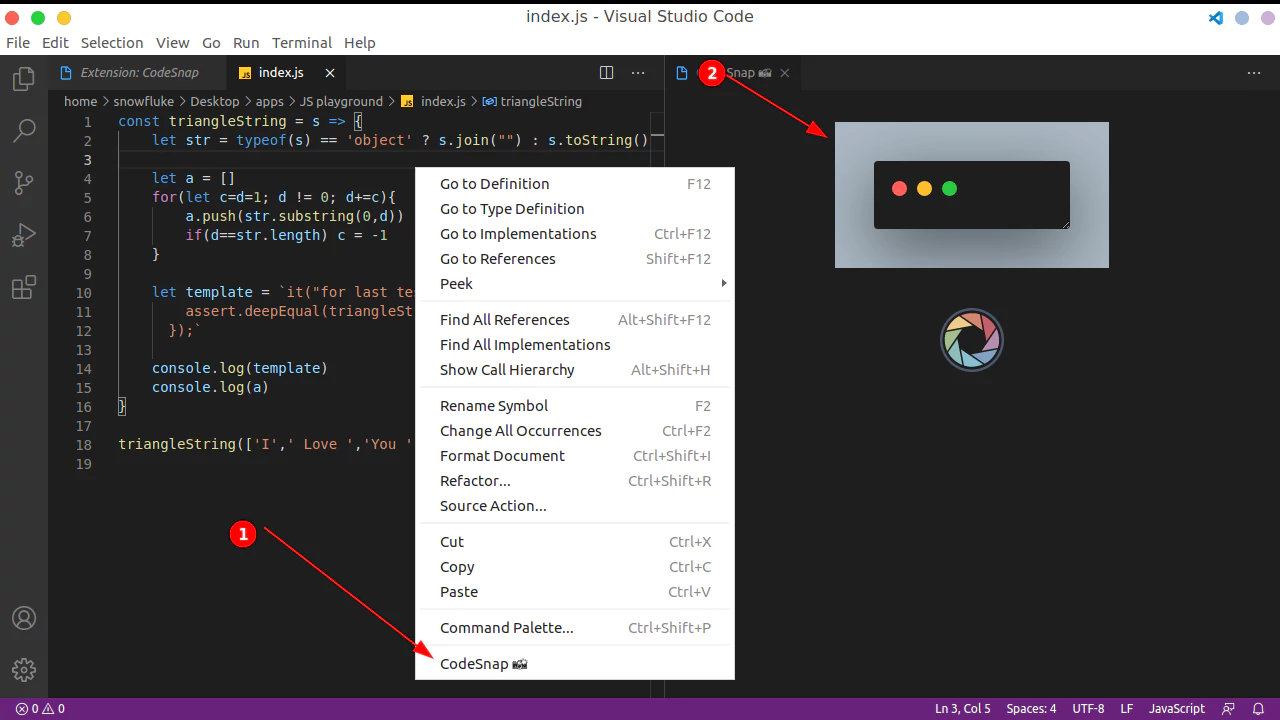1280x720 pixels.
Task: Choose Go to Definition from context menu
Action: pyautogui.click(x=575, y=184)
